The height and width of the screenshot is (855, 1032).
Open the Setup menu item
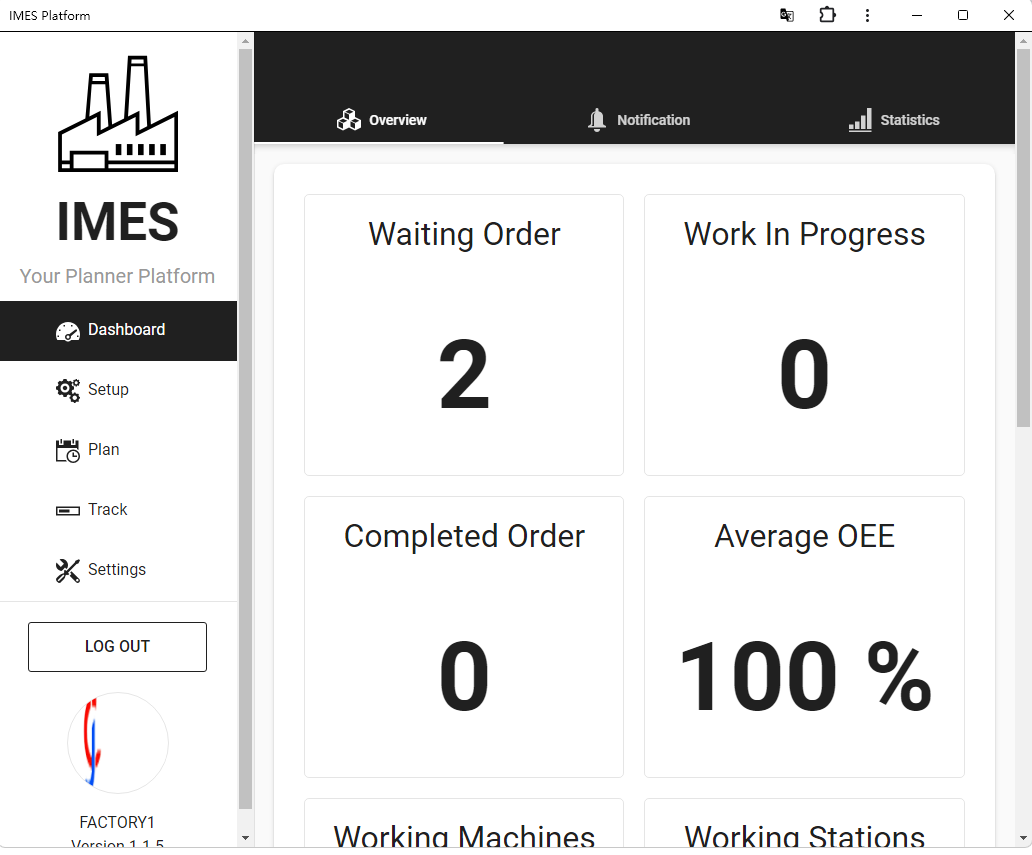coord(108,390)
